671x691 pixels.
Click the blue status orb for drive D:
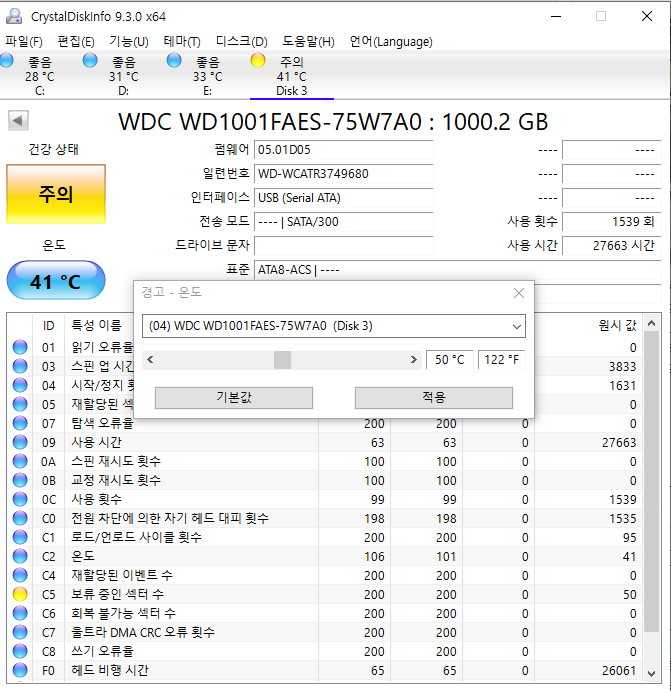(90, 60)
